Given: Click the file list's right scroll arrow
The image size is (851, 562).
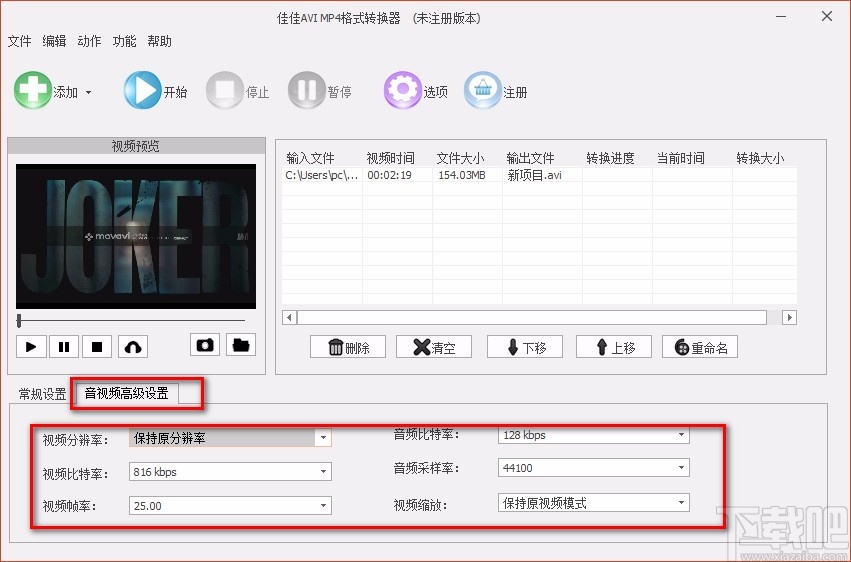Looking at the screenshot, I should pos(790,317).
